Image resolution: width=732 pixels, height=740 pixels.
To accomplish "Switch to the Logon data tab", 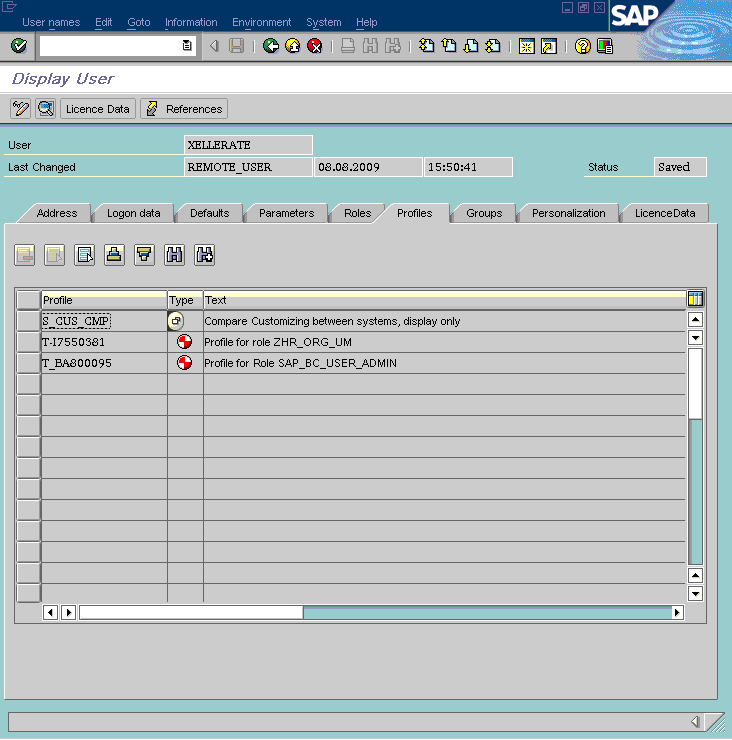I will point(134,213).
